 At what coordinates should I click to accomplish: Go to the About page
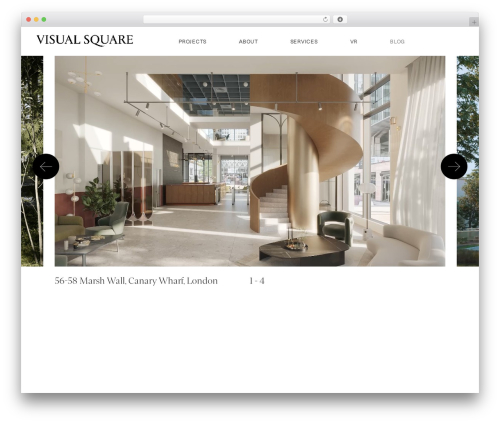point(248,42)
